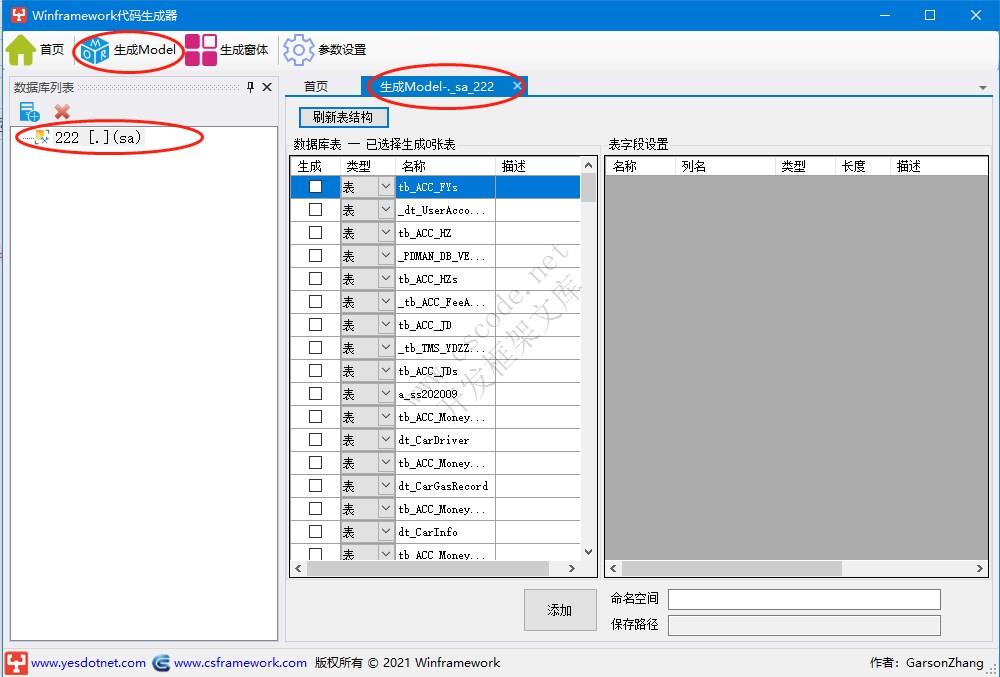This screenshot has height=677, width=1000.
Task: Click the add database connection icon
Action: 28,111
